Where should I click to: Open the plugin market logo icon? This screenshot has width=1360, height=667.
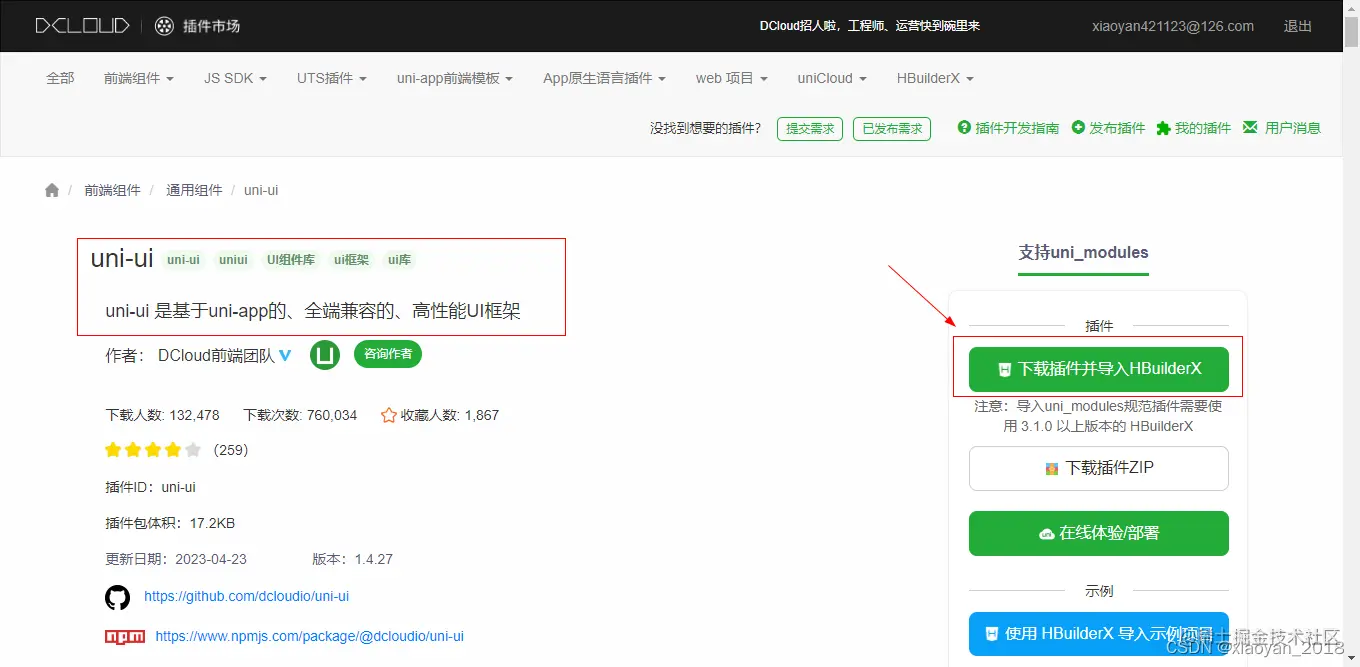pyautogui.click(x=165, y=26)
